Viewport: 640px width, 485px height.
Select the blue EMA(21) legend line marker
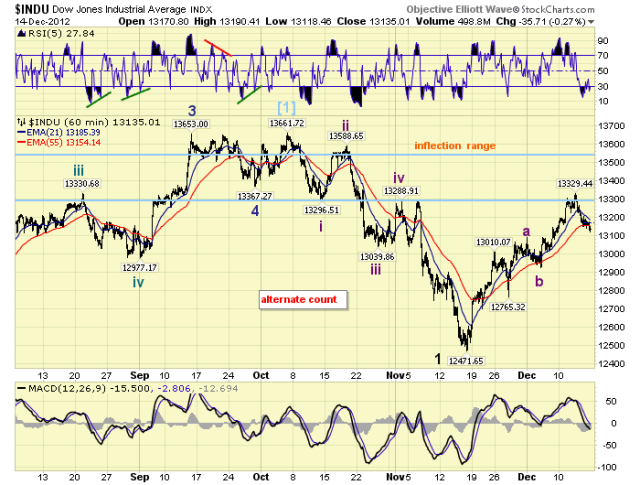[21, 132]
